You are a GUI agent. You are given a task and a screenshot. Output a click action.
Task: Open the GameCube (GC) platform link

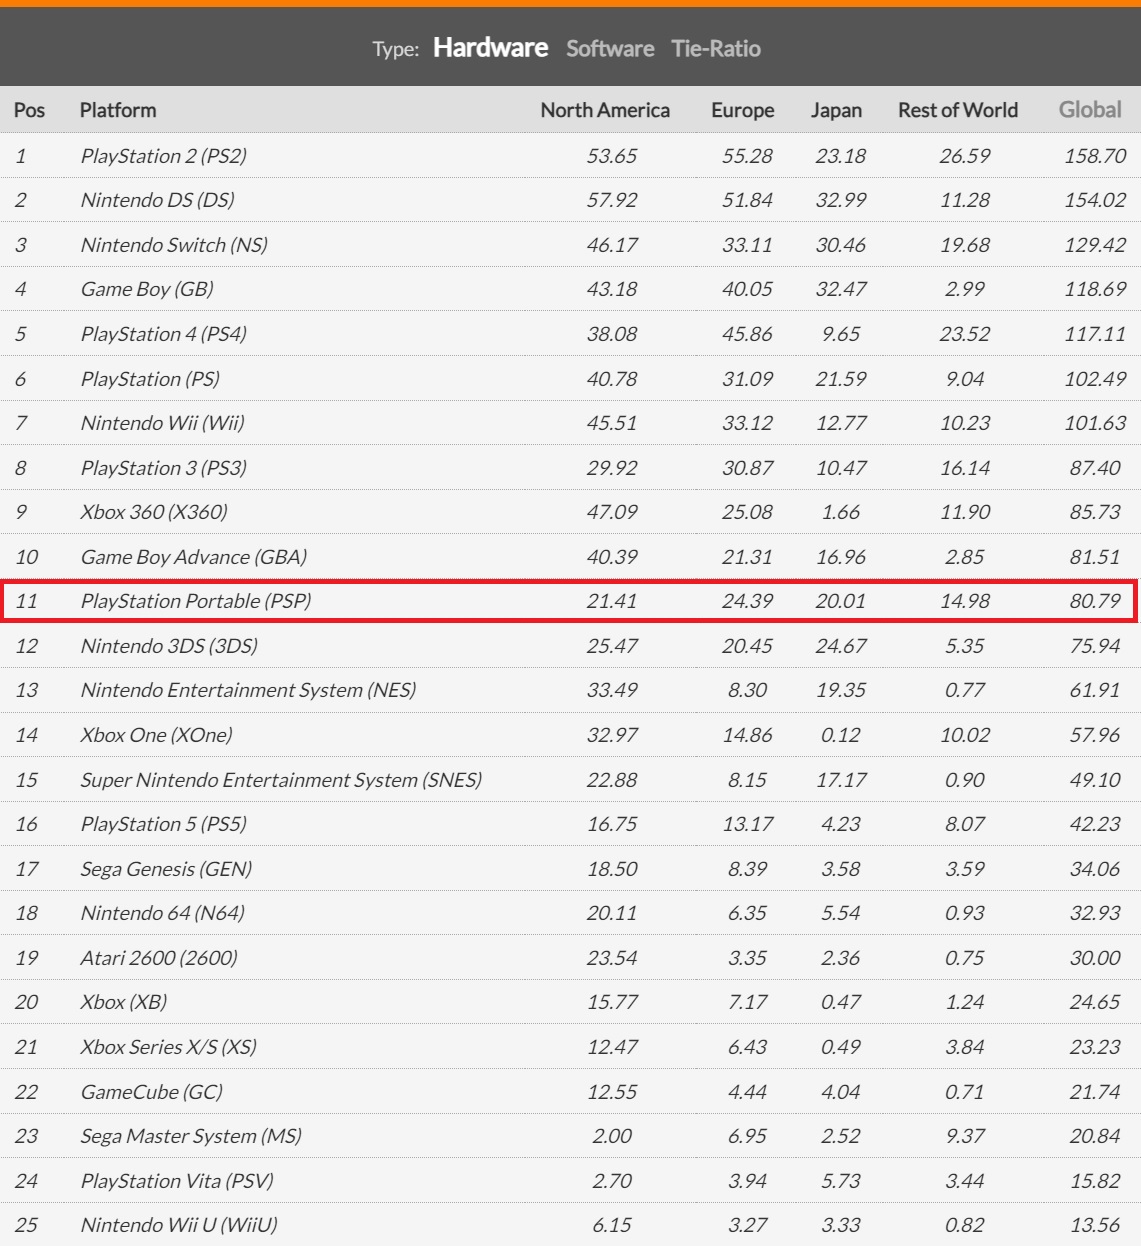(151, 1092)
